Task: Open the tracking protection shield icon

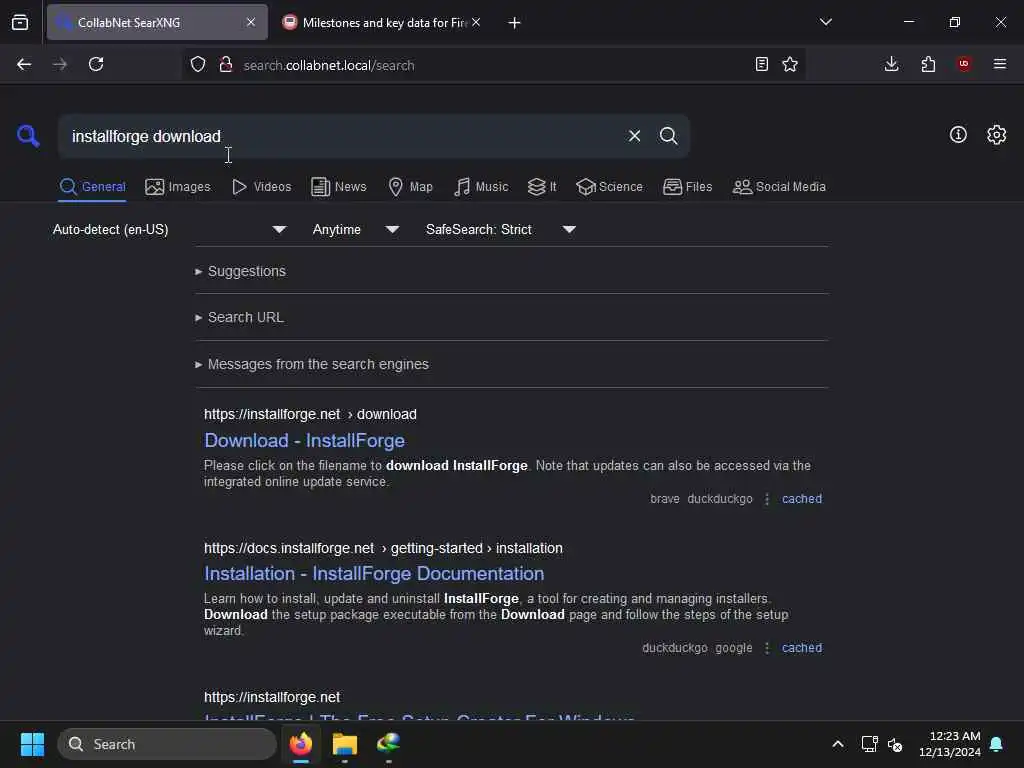Action: click(198, 64)
